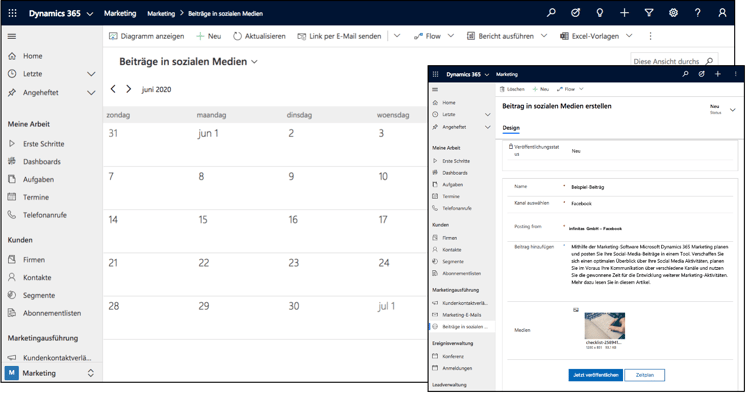Open more commands ellipsis in main toolbar

650,36
